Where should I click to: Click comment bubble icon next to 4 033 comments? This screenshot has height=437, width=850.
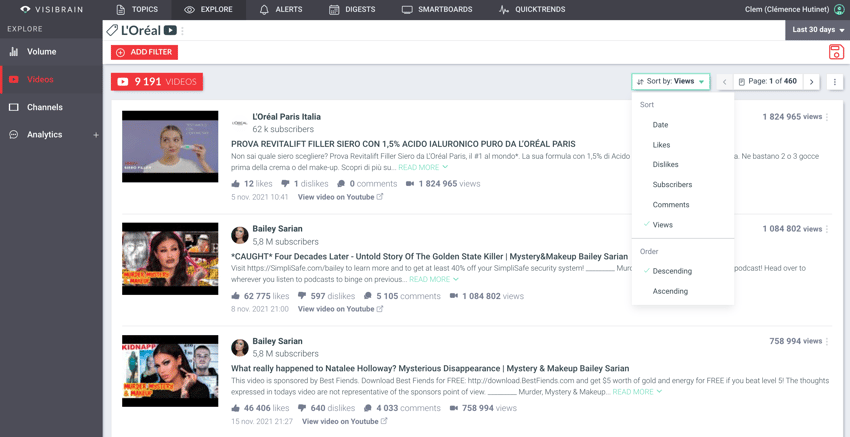point(368,408)
